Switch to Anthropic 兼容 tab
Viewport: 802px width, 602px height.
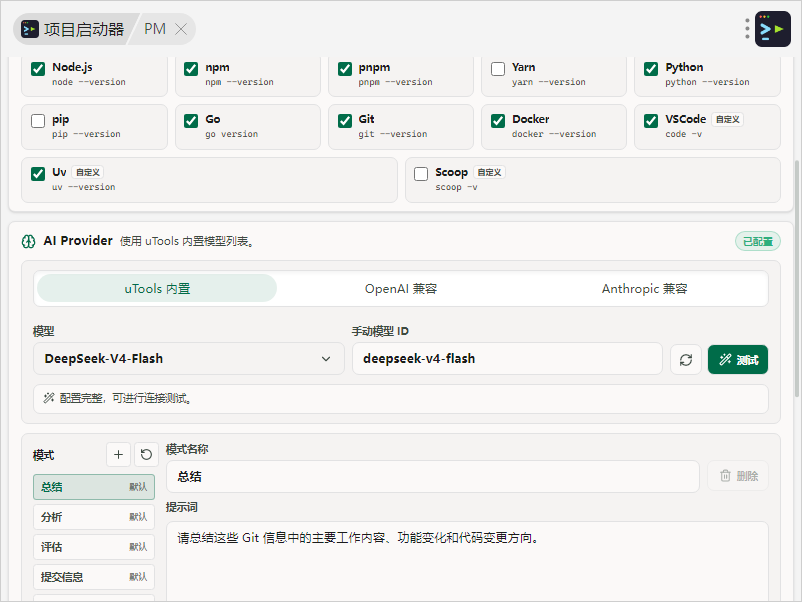pyautogui.click(x=644, y=288)
